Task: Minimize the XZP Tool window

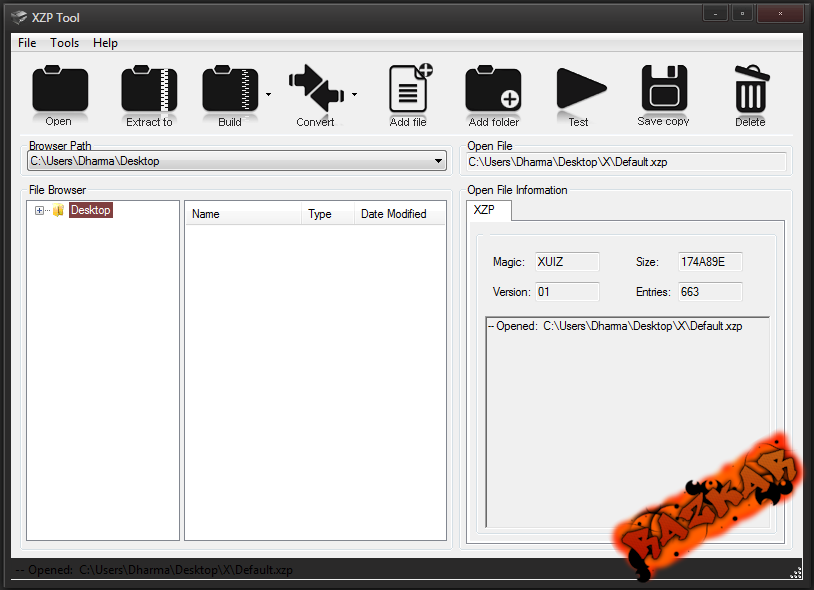Action: point(715,14)
